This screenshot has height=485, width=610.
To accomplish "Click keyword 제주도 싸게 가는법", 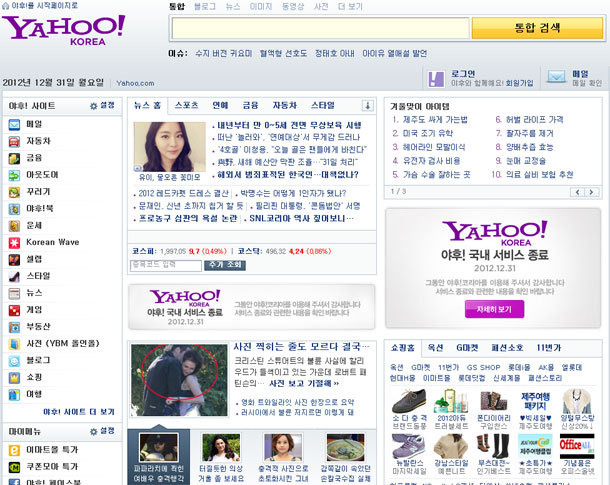I will (435, 120).
